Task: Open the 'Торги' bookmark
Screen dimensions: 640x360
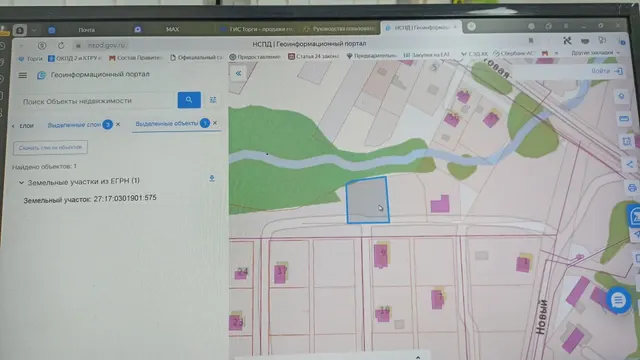Action: point(31,59)
